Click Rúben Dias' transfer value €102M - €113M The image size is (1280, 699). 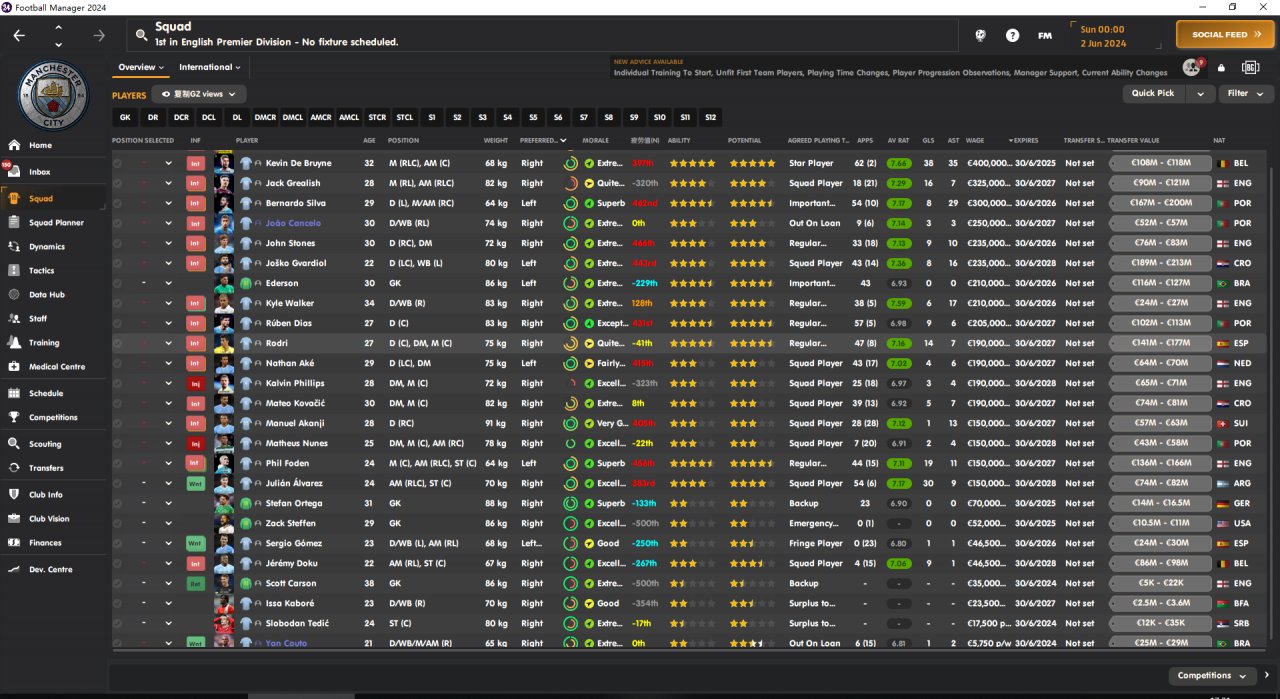tap(1159, 323)
